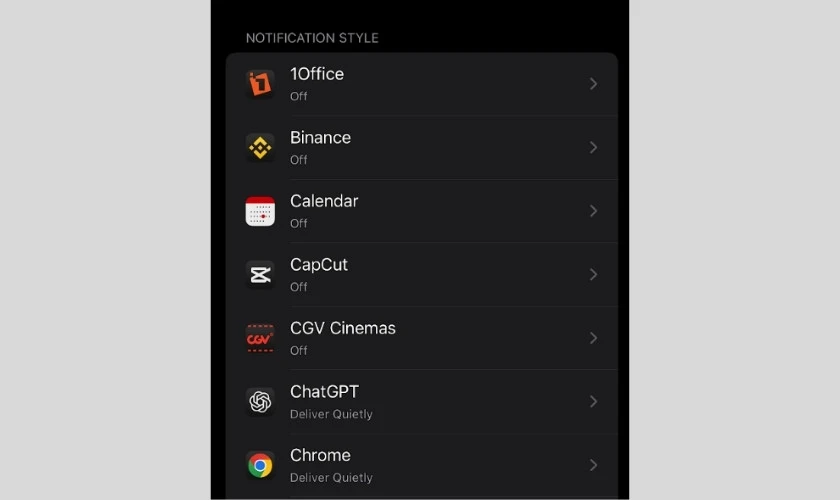840x500 pixels.
Task: Tap the CGV Cinemas app icon
Action: 260,338
